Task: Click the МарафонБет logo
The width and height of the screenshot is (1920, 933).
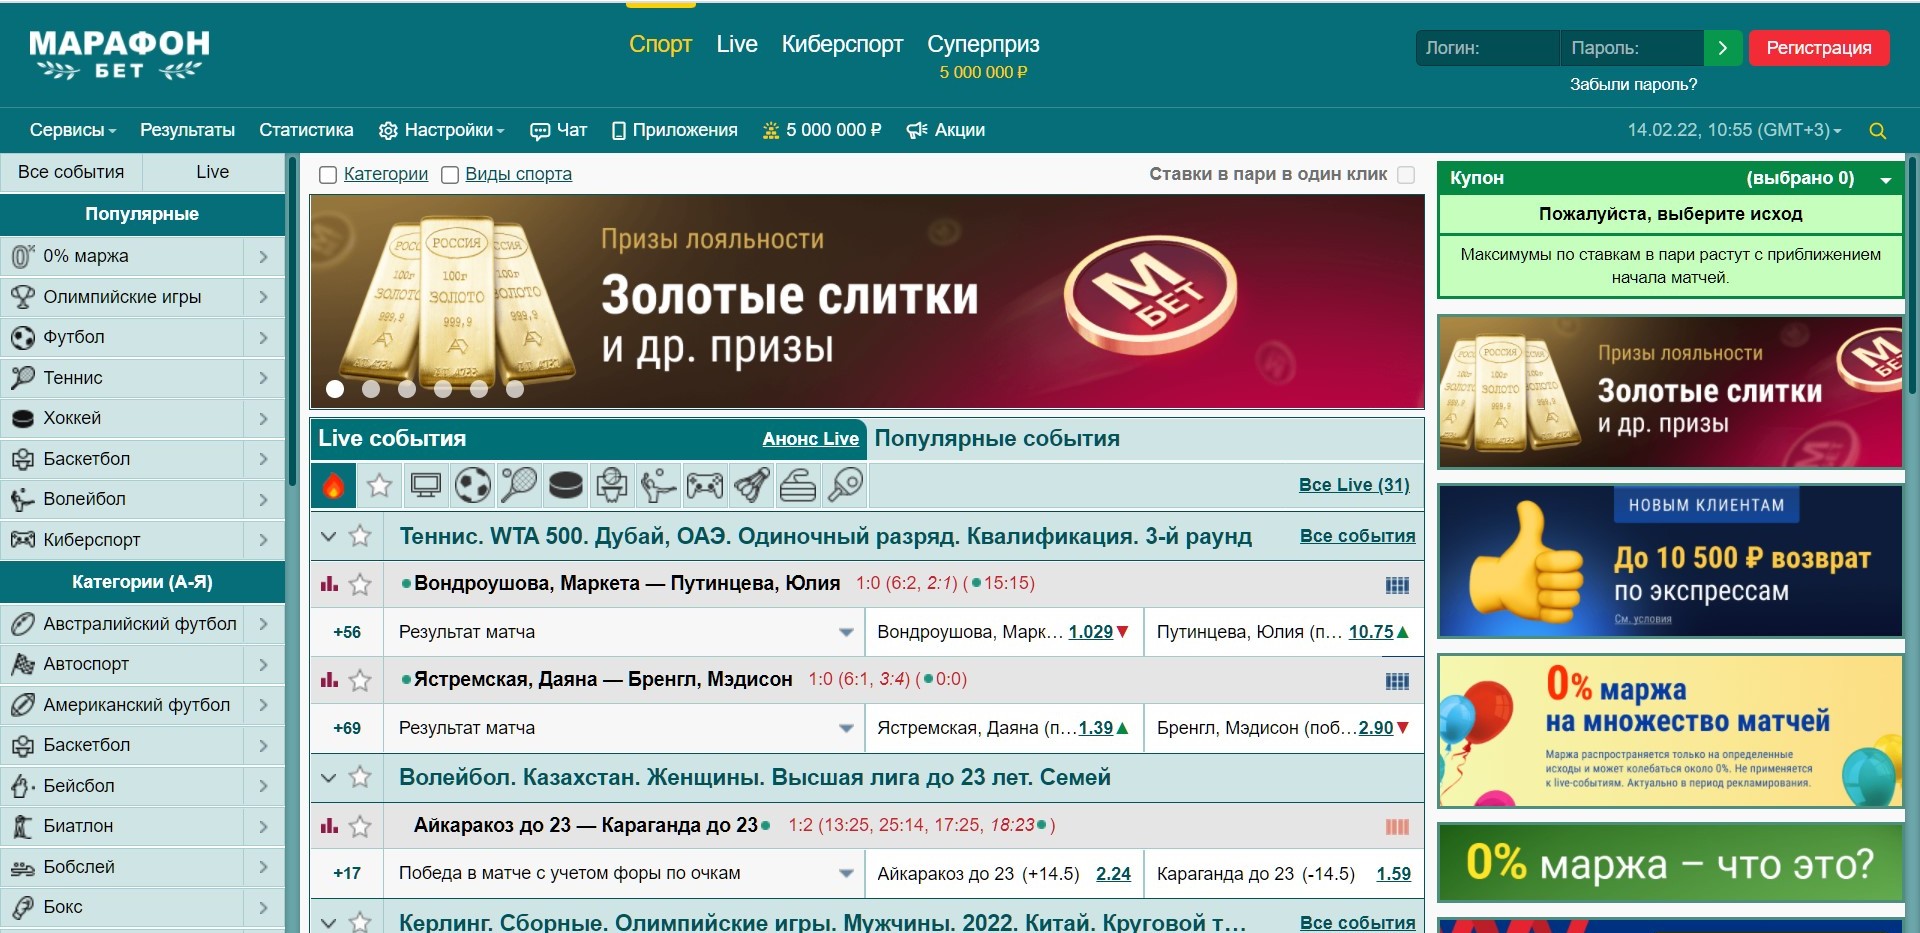Action: [120, 54]
